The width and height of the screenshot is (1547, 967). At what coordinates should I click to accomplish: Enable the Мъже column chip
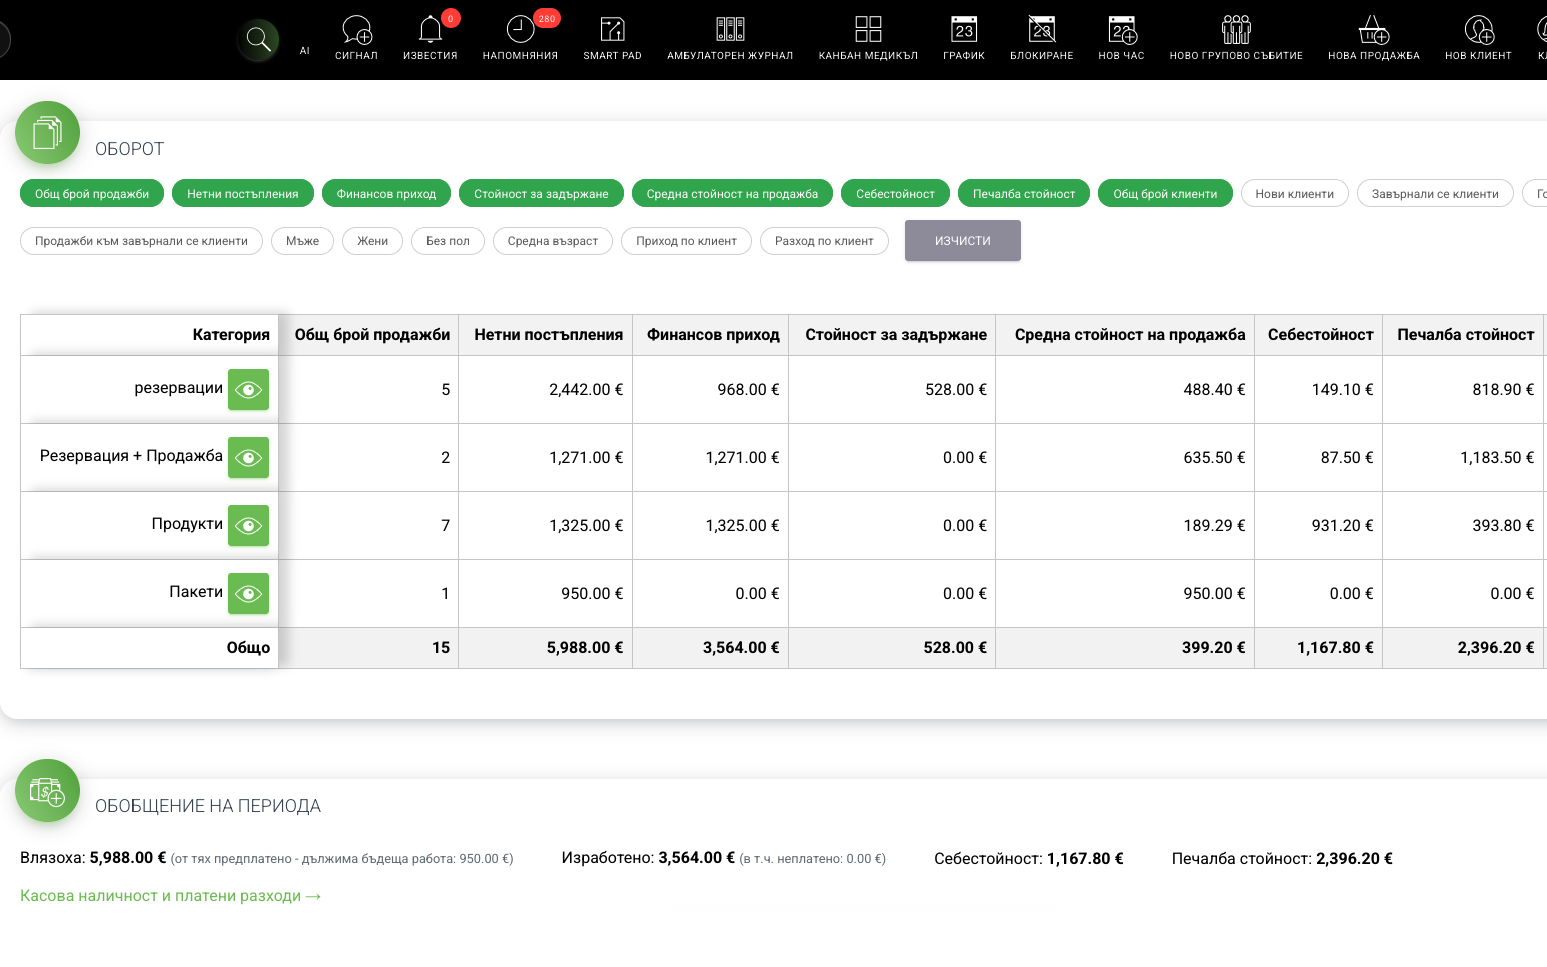click(302, 241)
